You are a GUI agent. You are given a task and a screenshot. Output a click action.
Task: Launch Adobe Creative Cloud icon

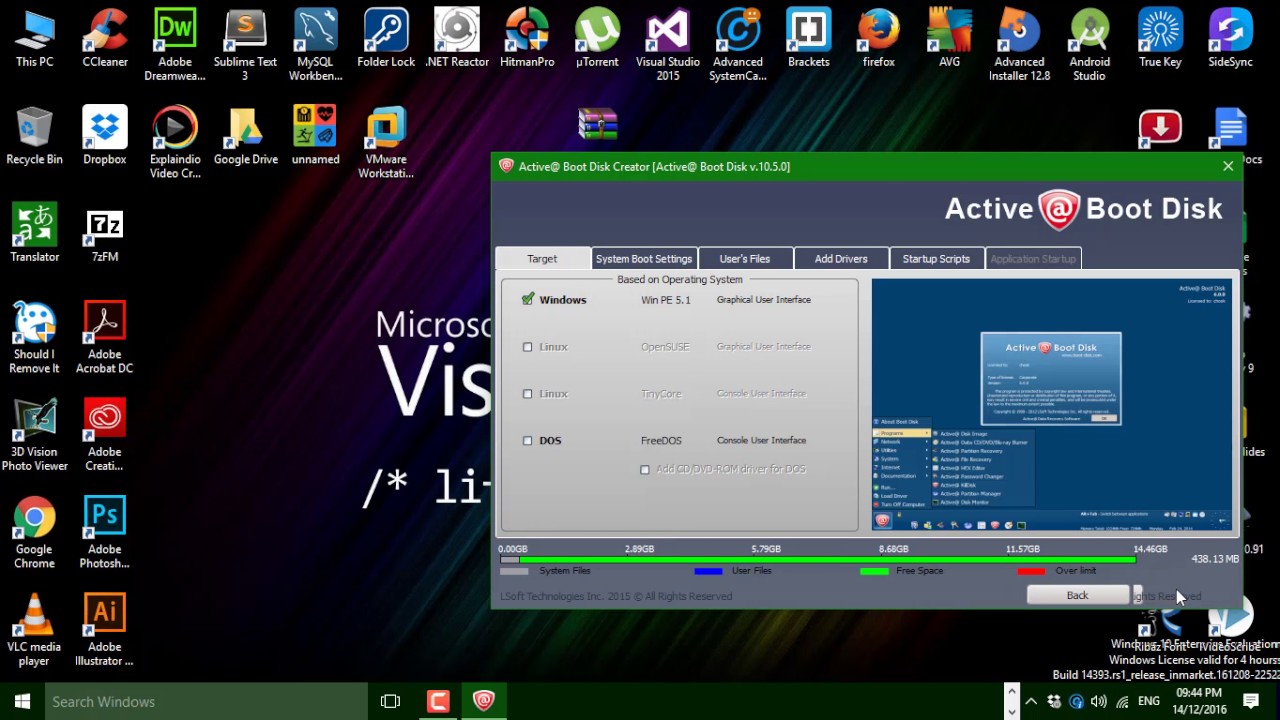click(105, 435)
